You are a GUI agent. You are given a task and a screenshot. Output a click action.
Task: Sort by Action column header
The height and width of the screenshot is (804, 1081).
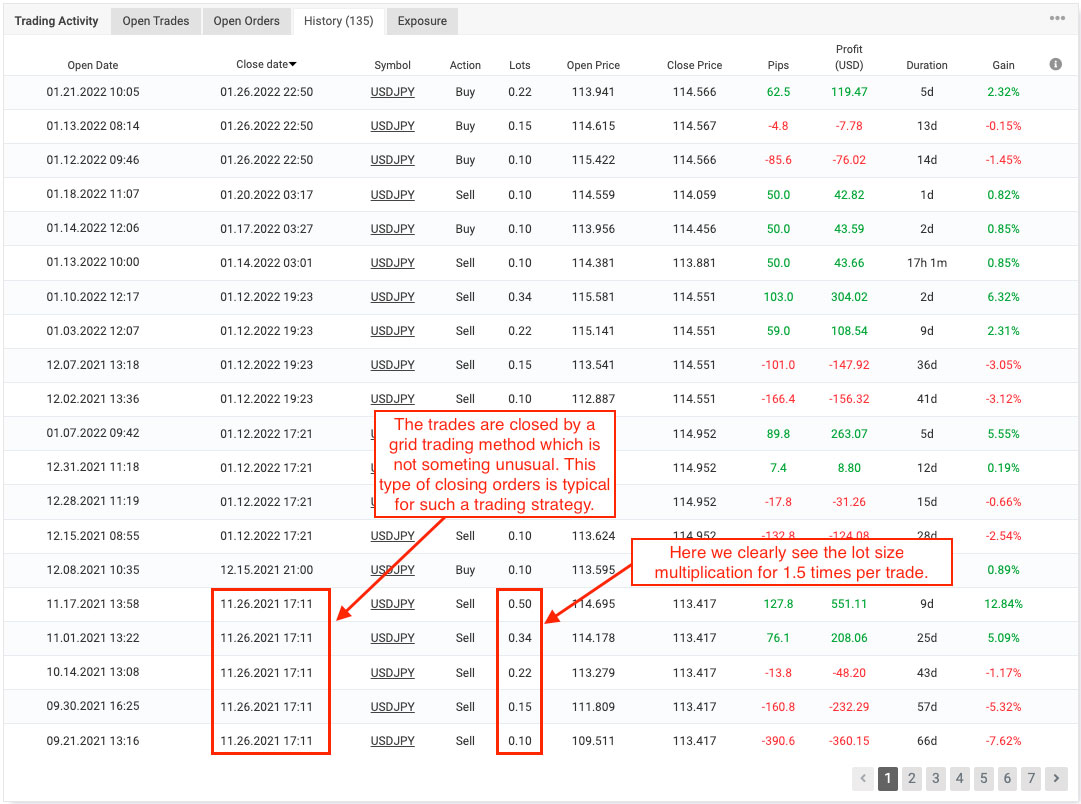point(465,65)
